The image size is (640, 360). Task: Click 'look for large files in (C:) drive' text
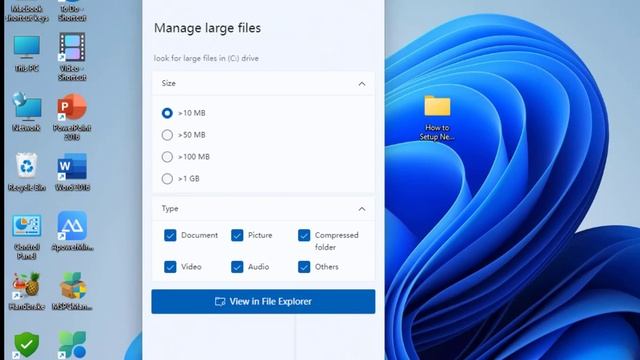click(x=206, y=58)
